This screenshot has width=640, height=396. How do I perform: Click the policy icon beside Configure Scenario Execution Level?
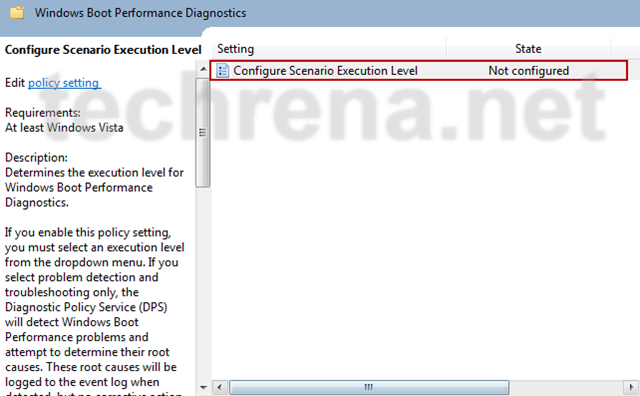[x=222, y=71]
